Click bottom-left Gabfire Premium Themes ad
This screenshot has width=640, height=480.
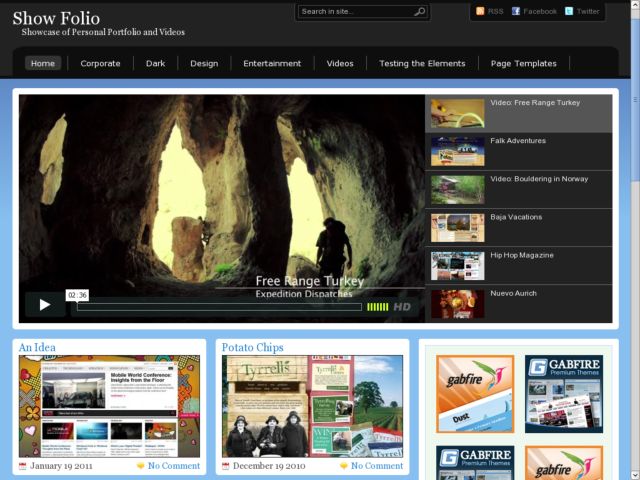pyautogui.click(x=475, y=463)
